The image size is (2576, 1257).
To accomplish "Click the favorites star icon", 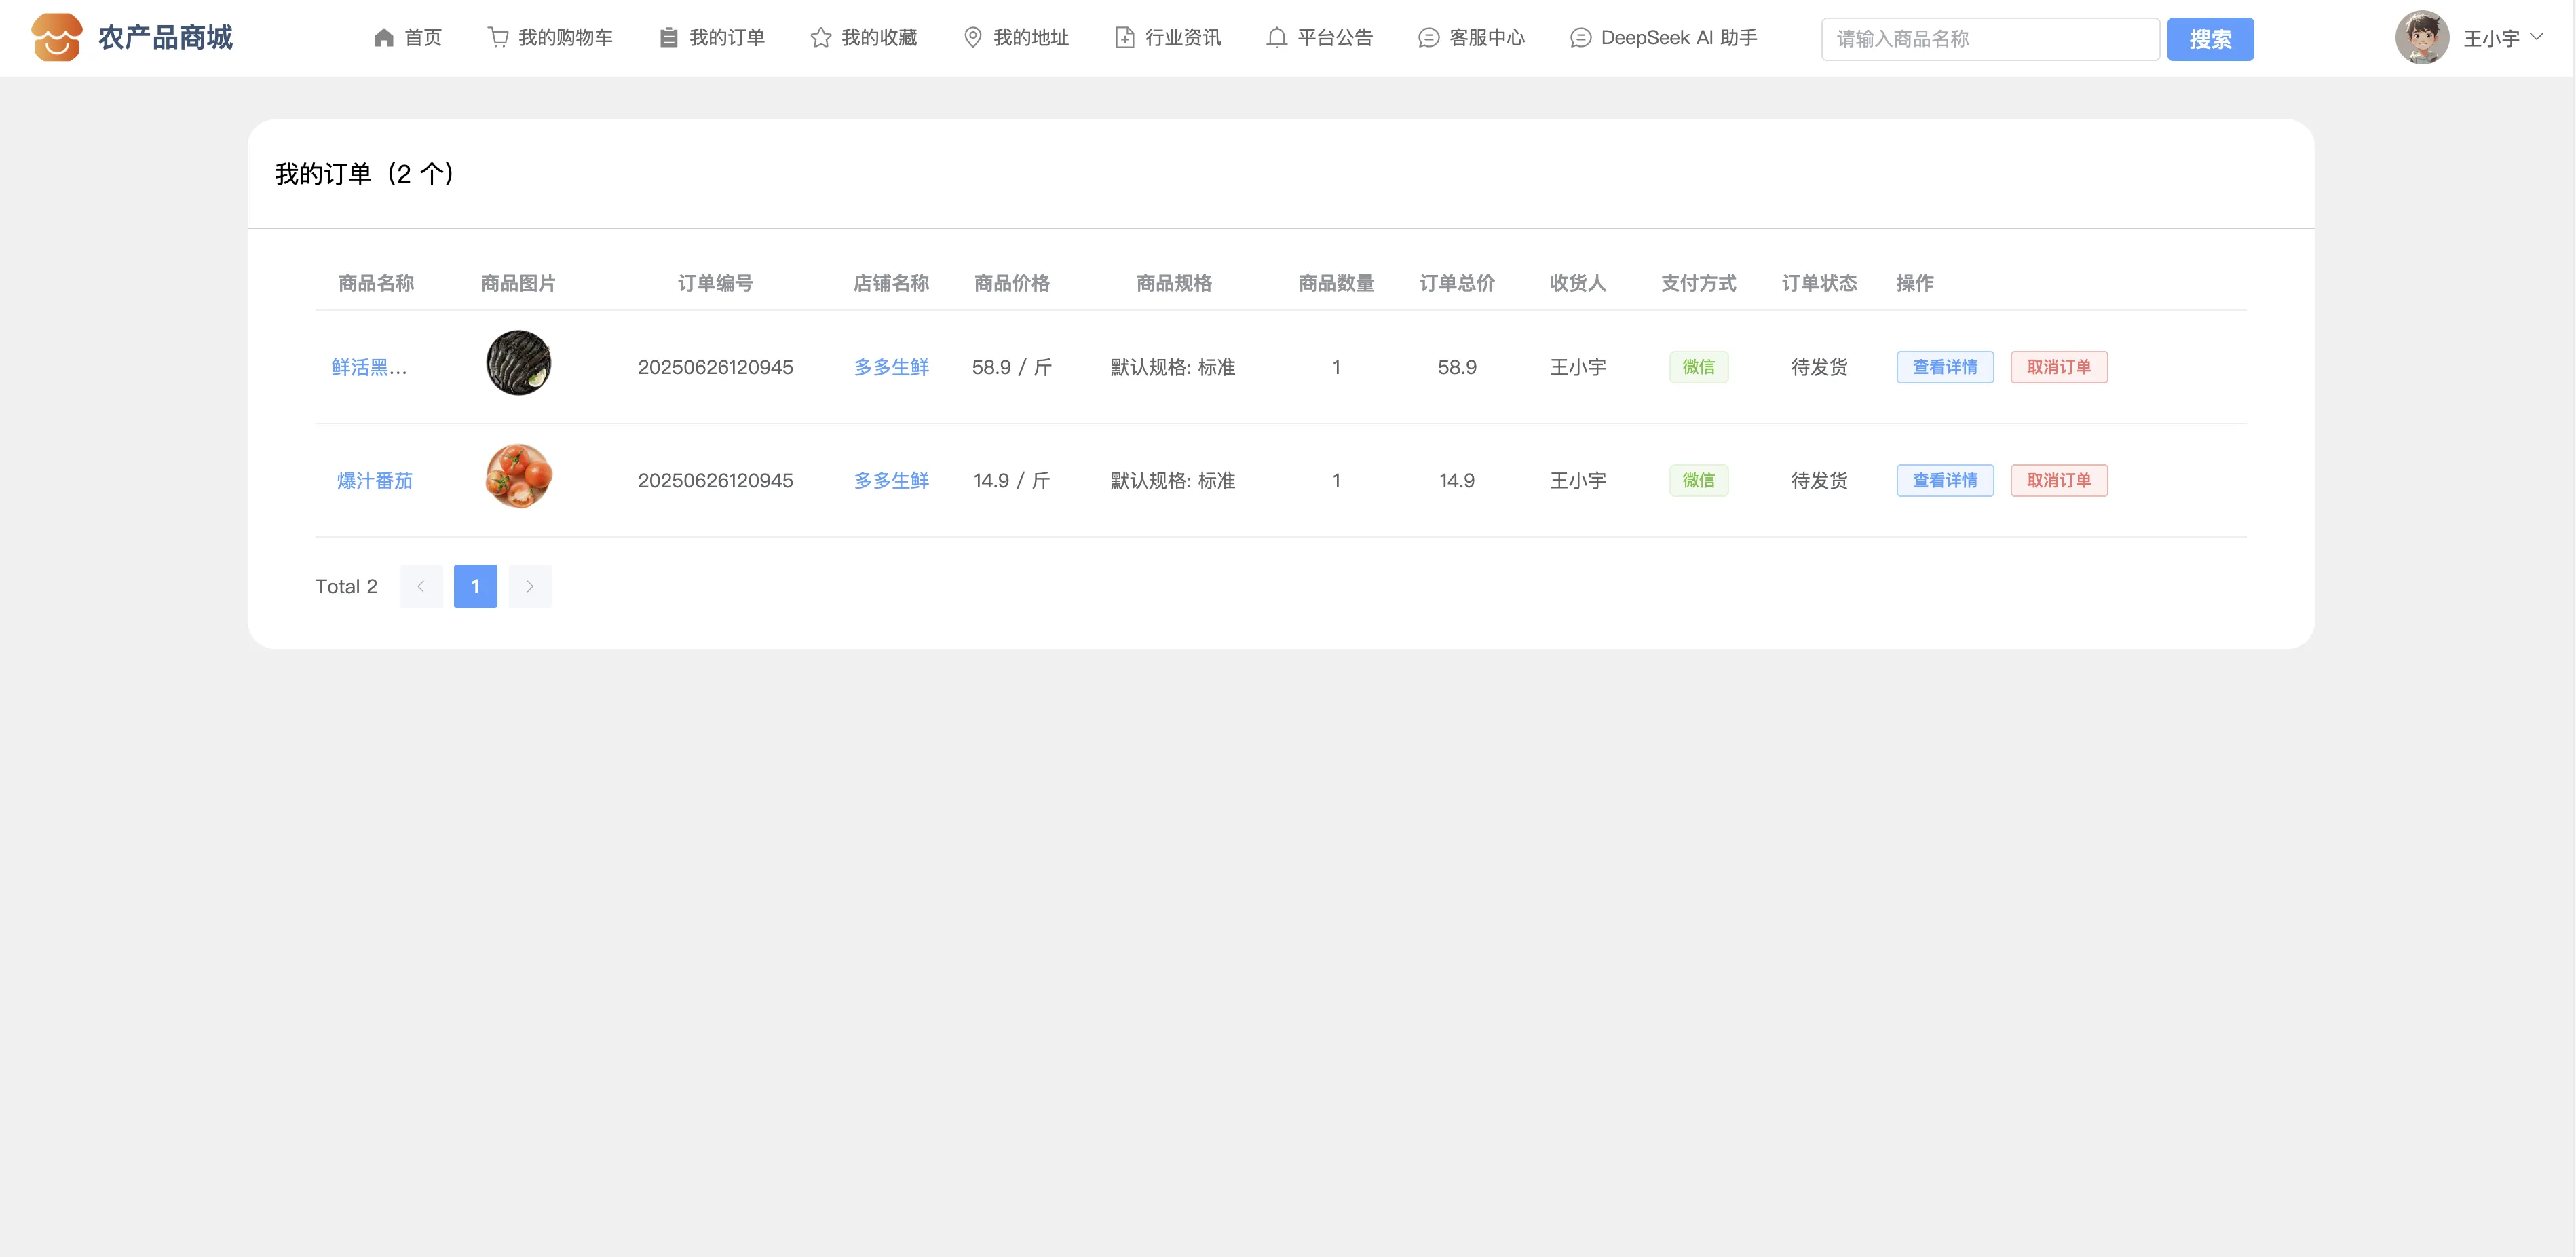I will (820, 38).
